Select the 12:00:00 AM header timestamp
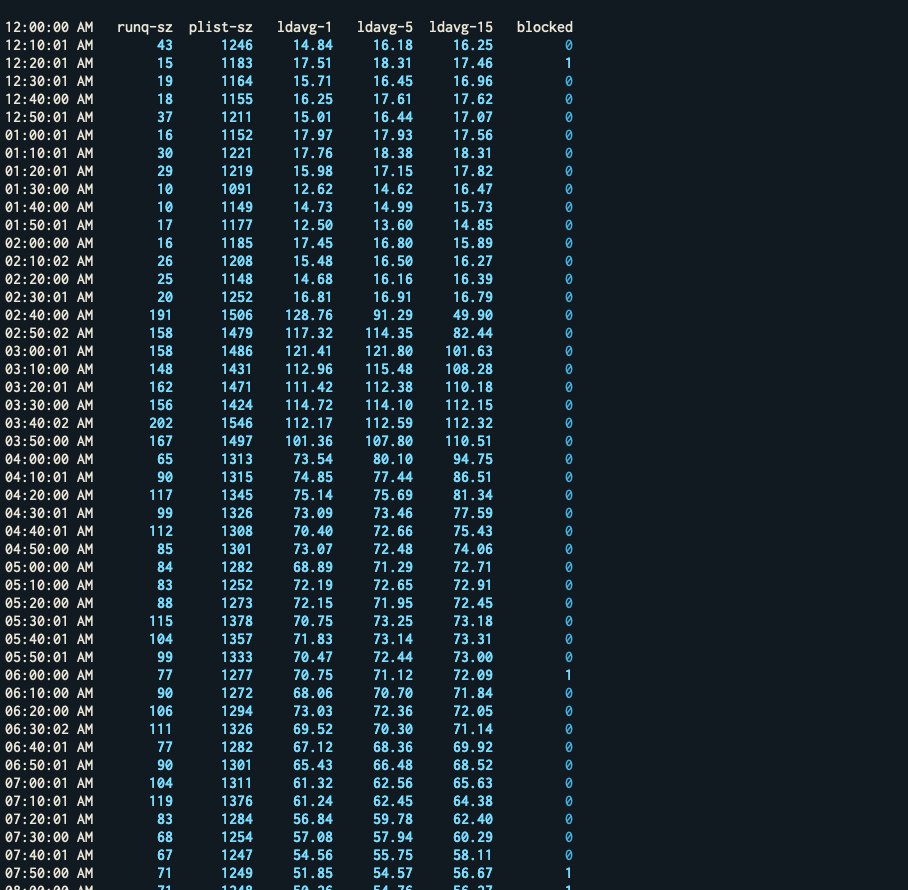 49,27
